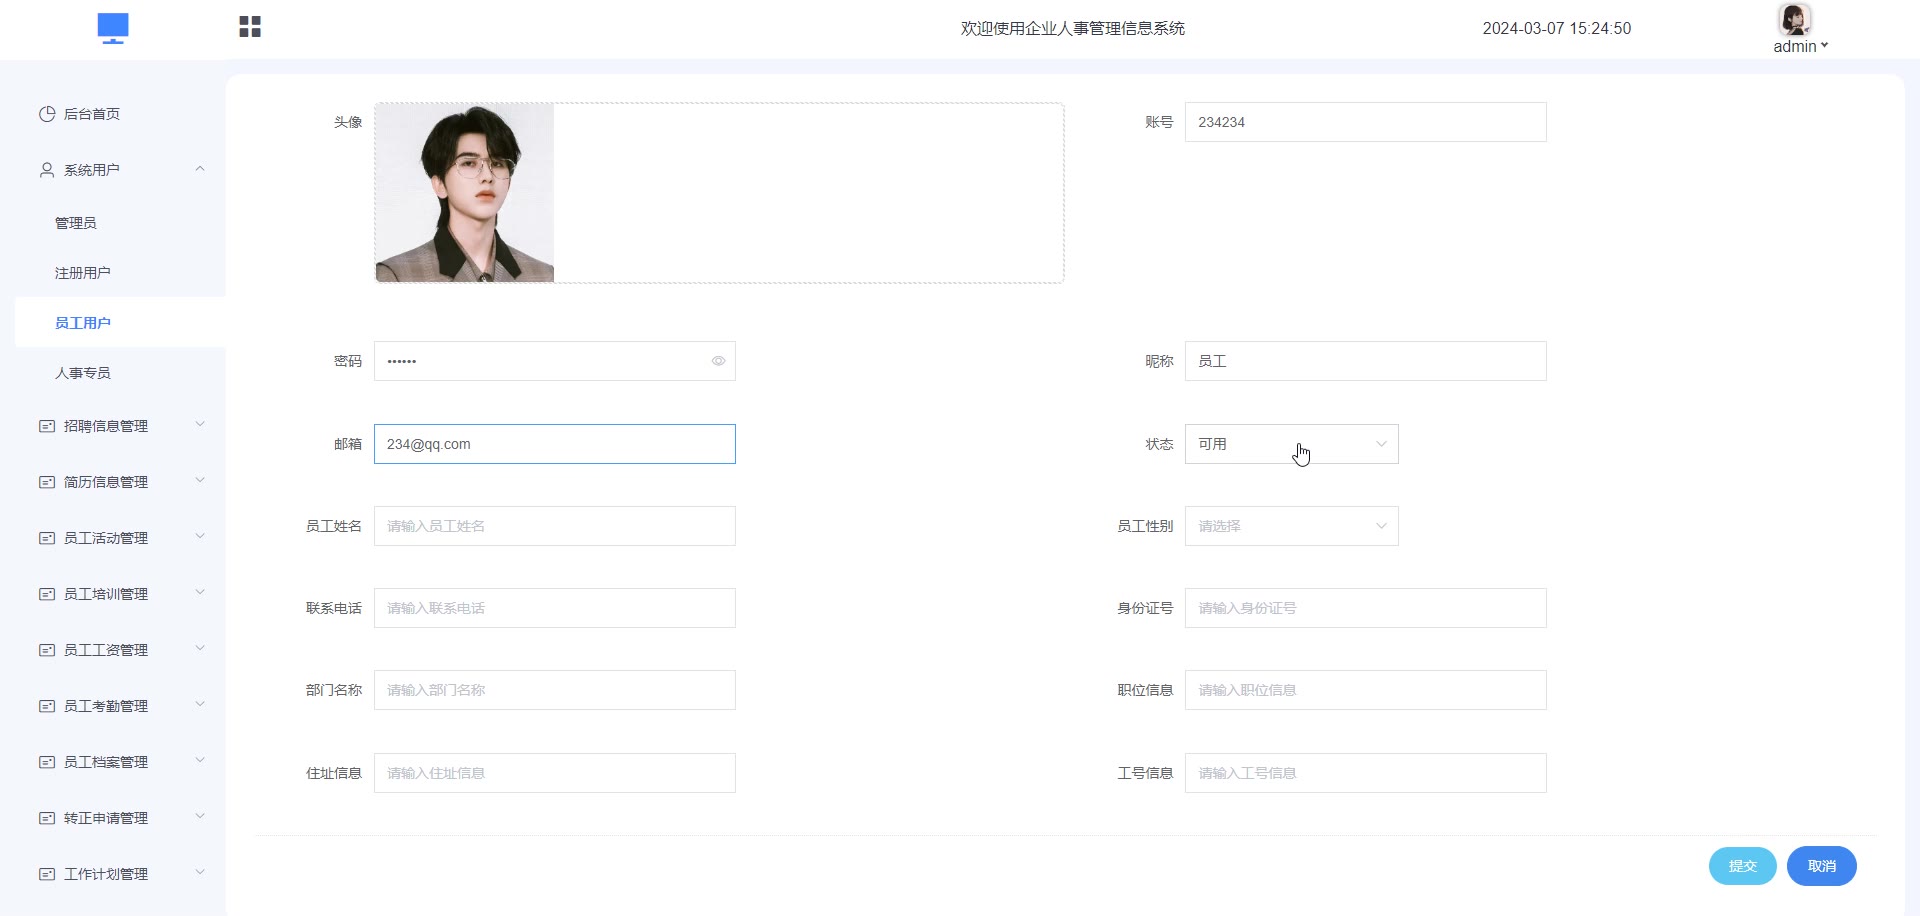
Task: Click the 简历信息管理 menu icon
Action: pyautogui.click(x=47, y=482)
